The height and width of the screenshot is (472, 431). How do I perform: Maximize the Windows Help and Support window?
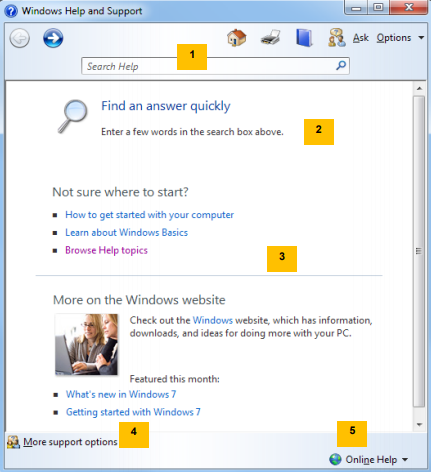(x=378, y=7)
